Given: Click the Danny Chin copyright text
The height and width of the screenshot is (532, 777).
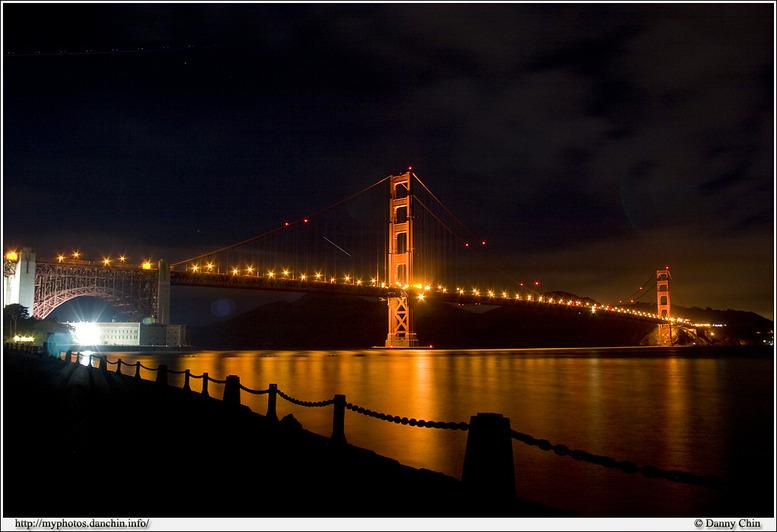Looking at the screenshot, I should coord(727,524).
